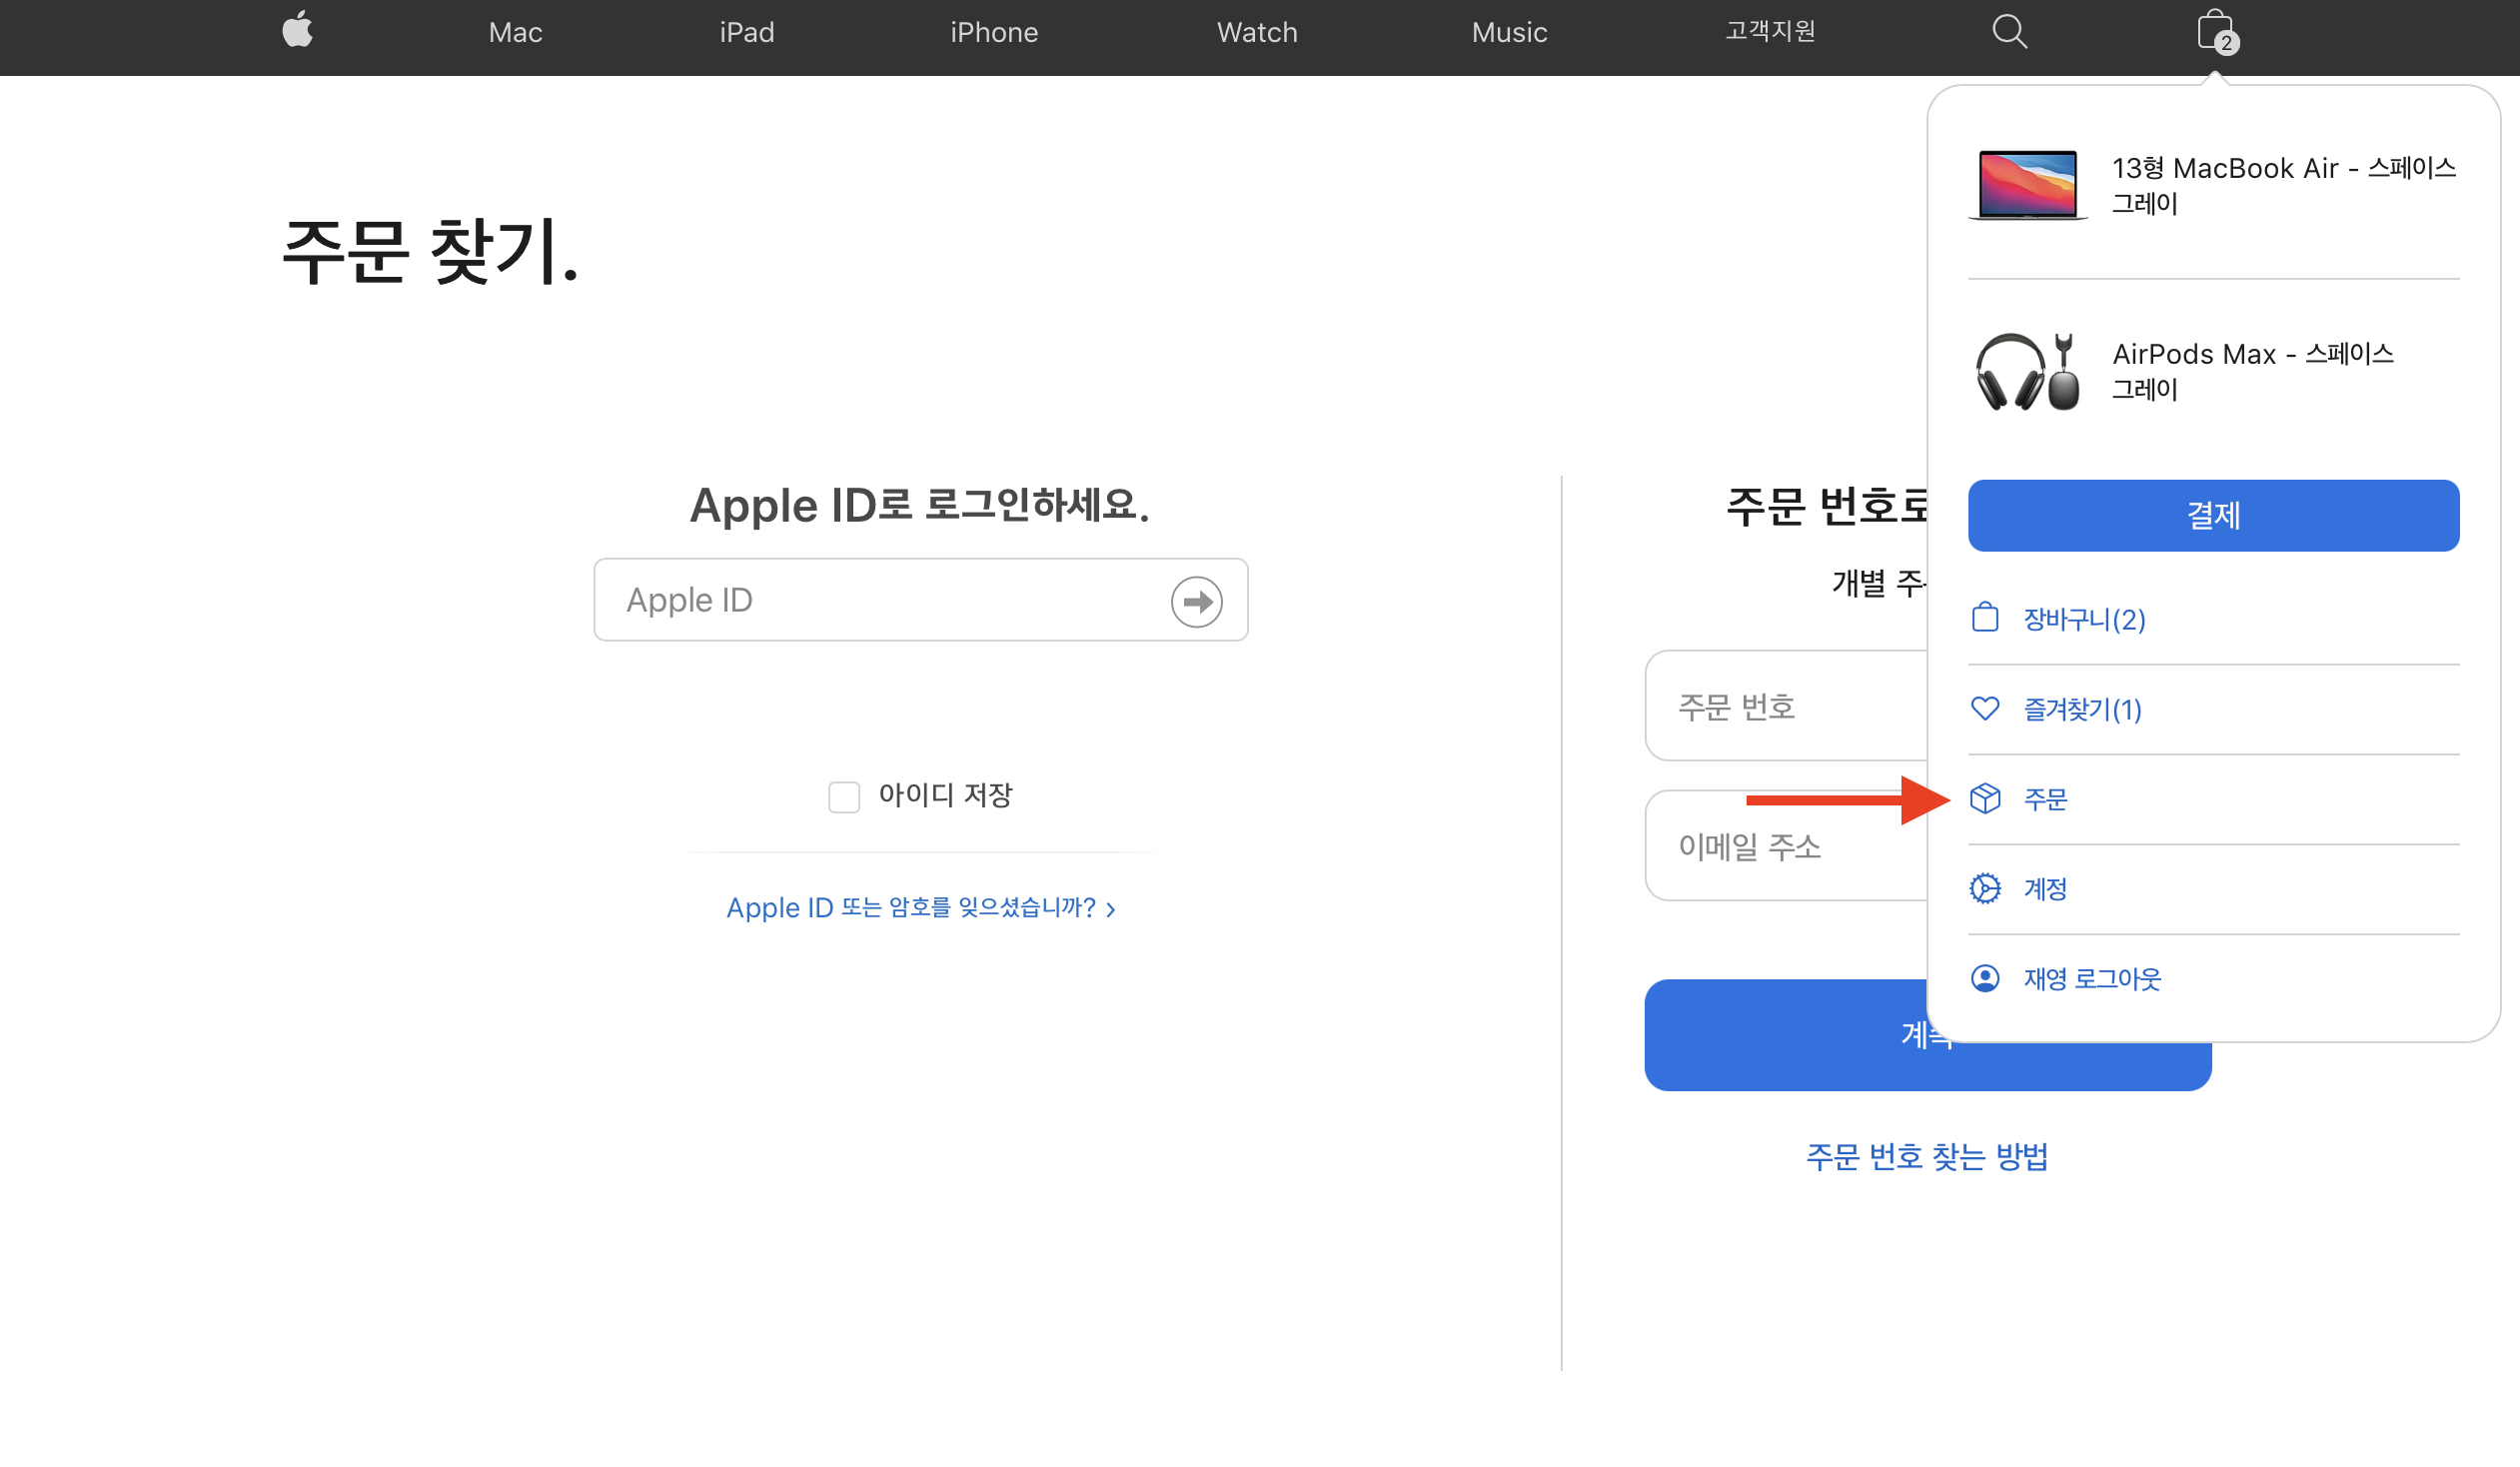Open the Mac menu item

click(x=515, y=33)
